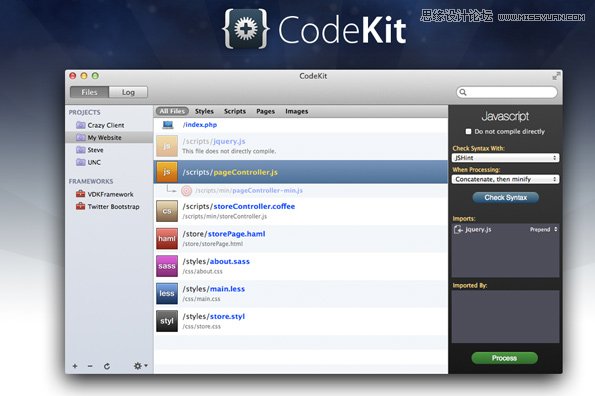Select /scripts/jquery.js file name
595x396 pixels.
[214, 141]
